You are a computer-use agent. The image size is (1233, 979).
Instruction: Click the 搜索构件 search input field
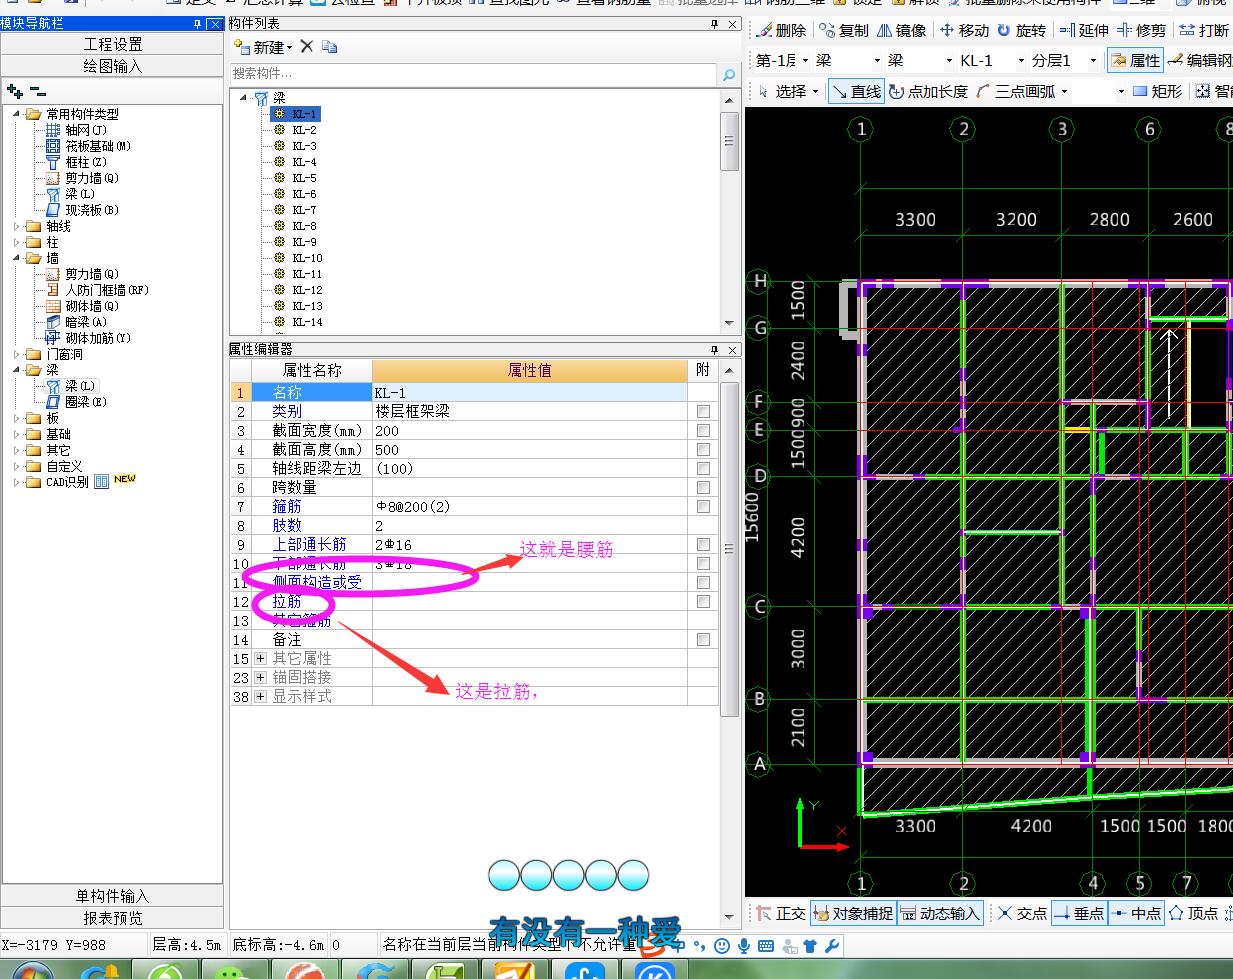point(473,74)
